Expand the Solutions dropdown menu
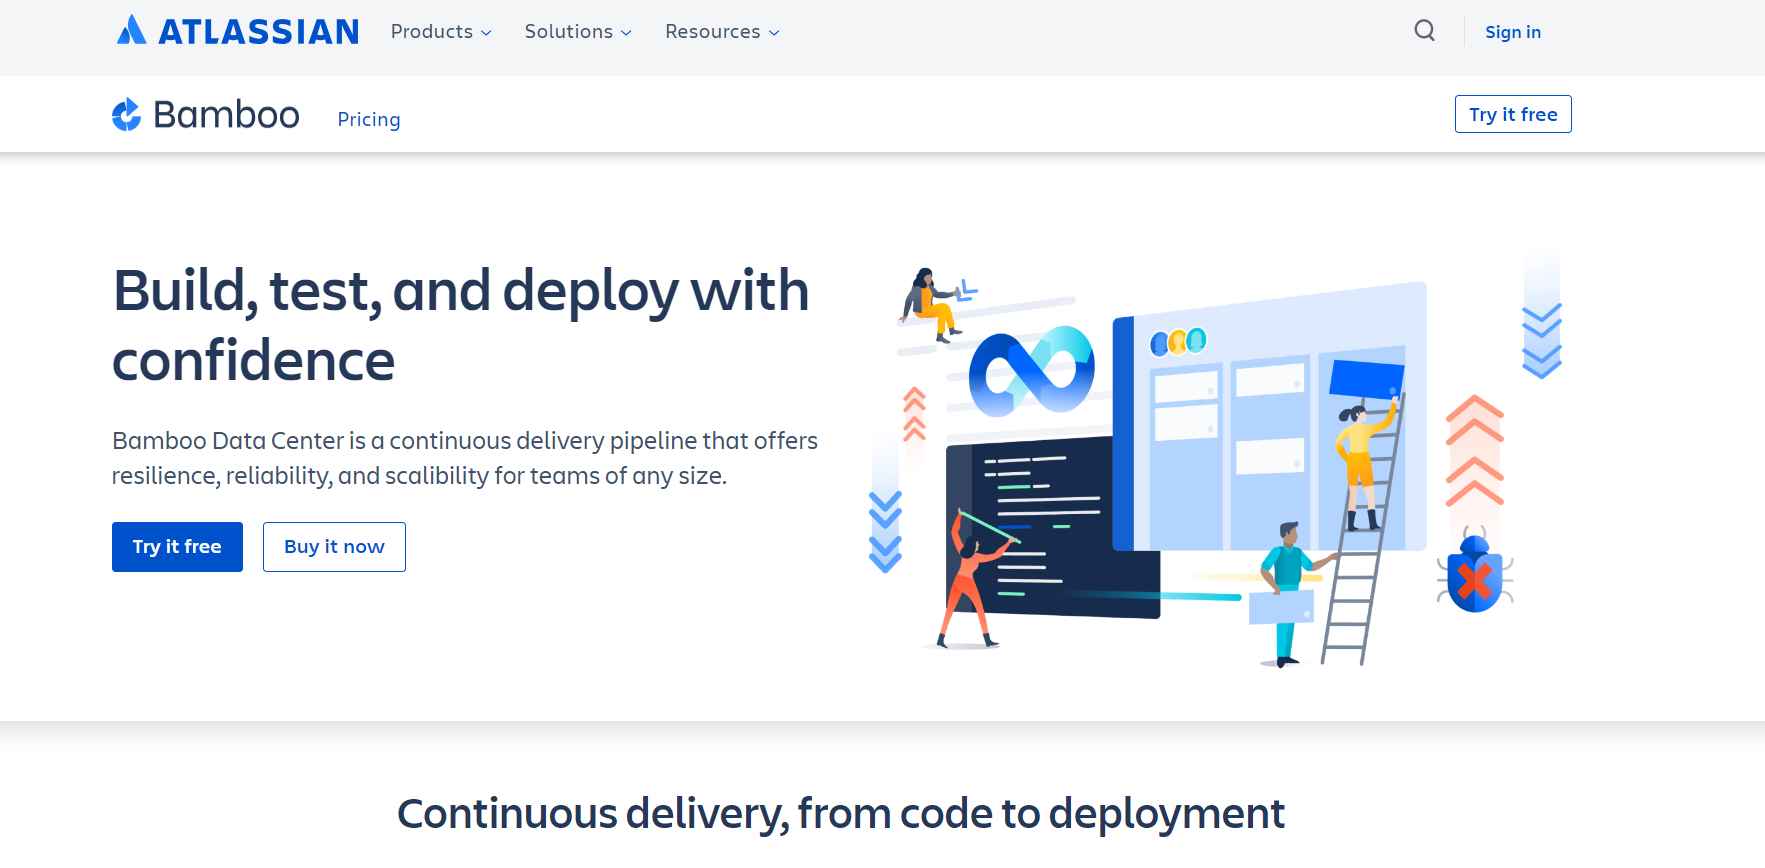 pyautogui.click(x=578, y=31)
